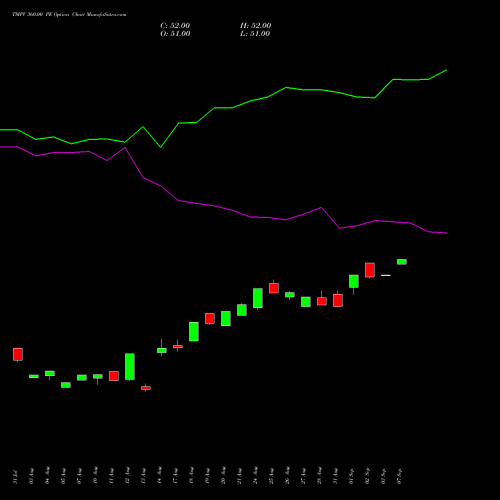Select the open value O: 51.00
Viewport: 500px width, 500px height.
tap(175, 34)
